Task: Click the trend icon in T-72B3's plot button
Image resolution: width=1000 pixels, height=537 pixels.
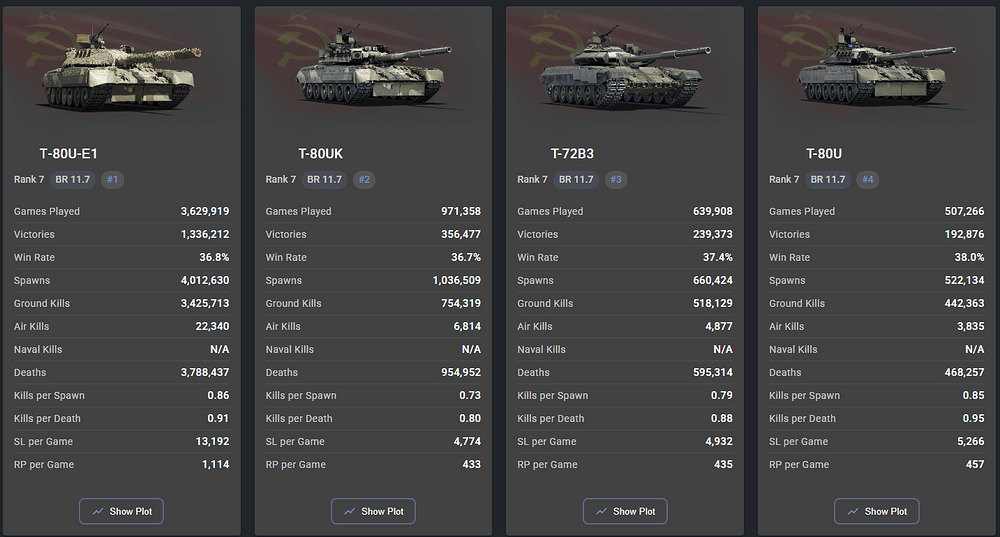Action: coord(601,511)
